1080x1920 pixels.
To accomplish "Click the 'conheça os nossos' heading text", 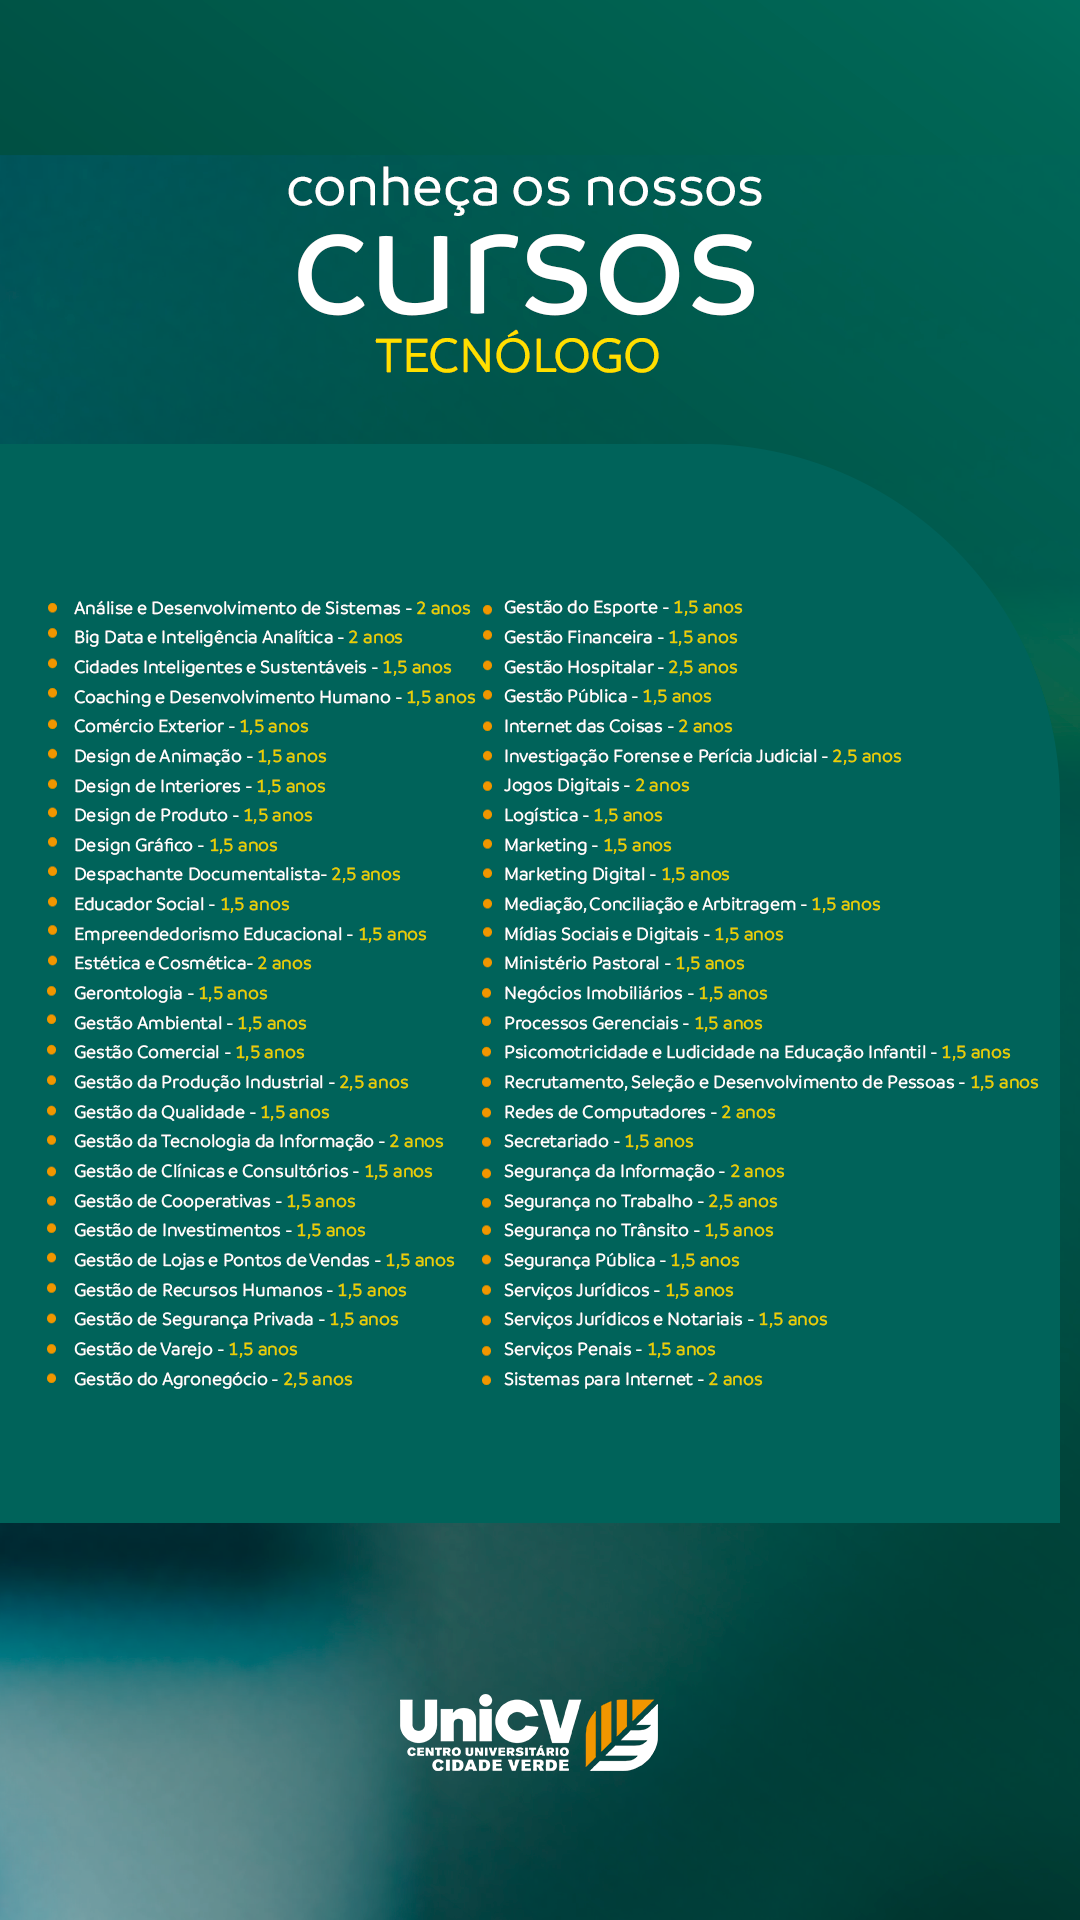I will pos(524,188).
